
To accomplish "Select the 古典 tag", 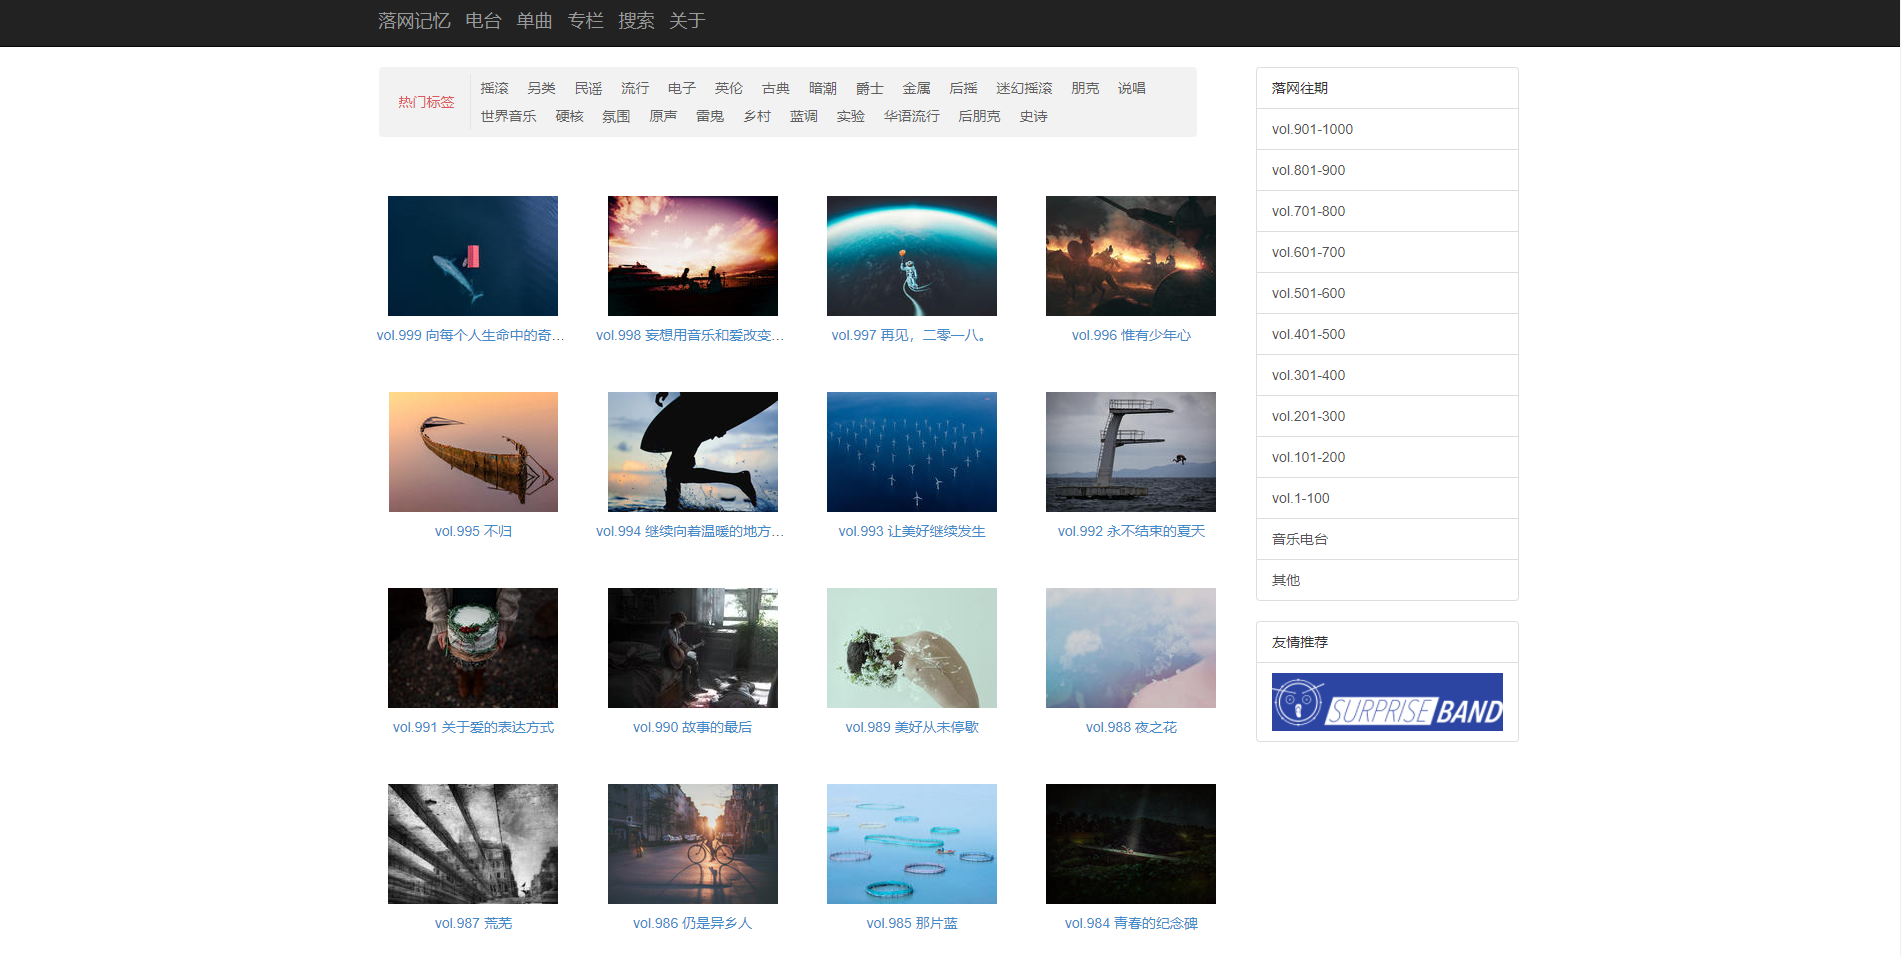I will (x=776, y=88).
